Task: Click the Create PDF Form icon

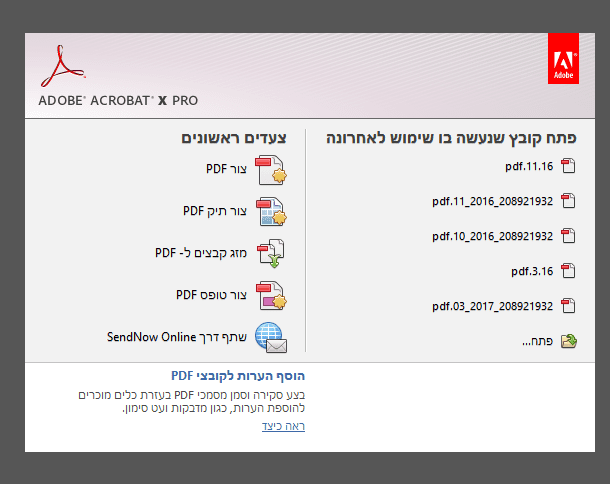Action: [x=271, y=296]
